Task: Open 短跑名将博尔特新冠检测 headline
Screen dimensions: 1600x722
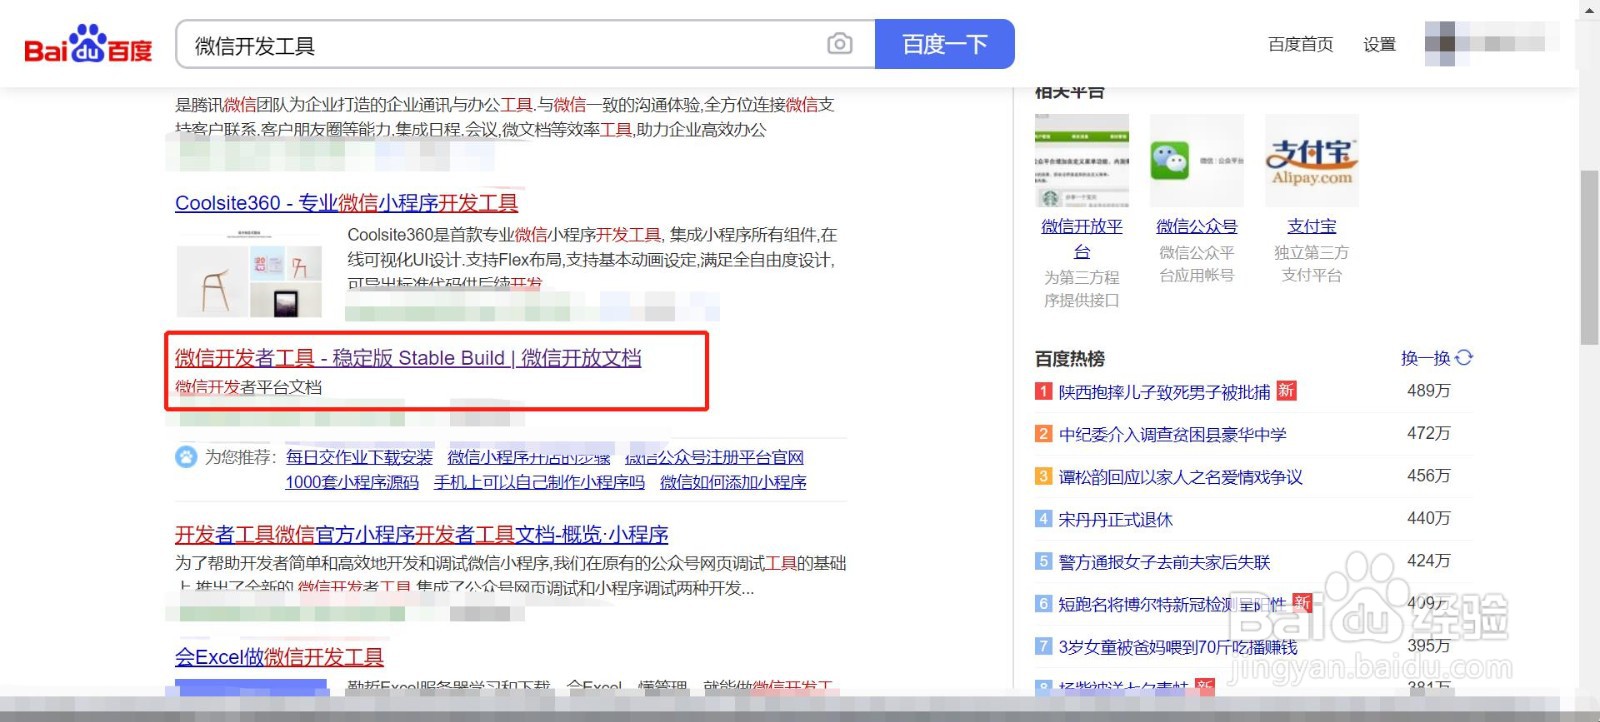Action: 1172,604
